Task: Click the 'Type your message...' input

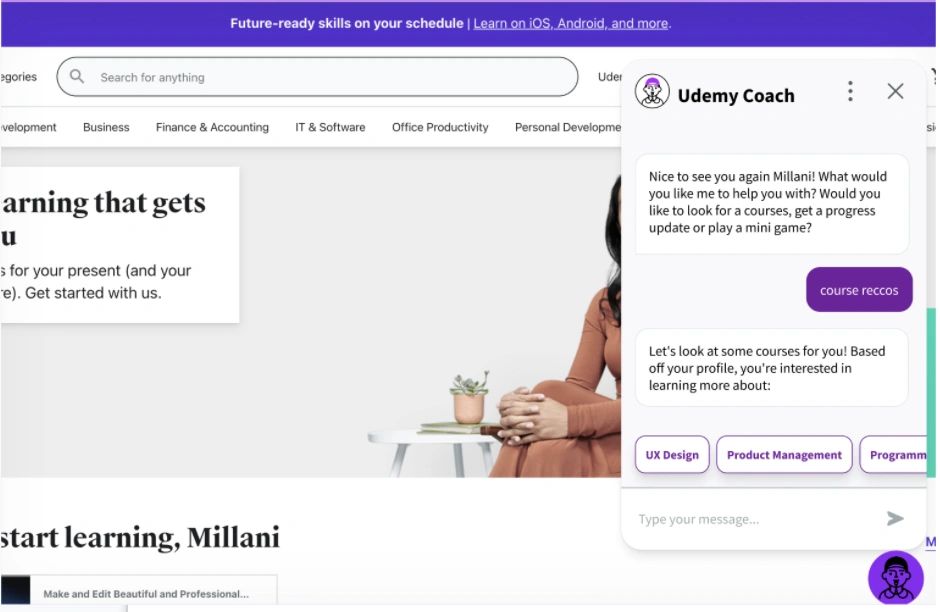Action: click(x=755, y=519)
